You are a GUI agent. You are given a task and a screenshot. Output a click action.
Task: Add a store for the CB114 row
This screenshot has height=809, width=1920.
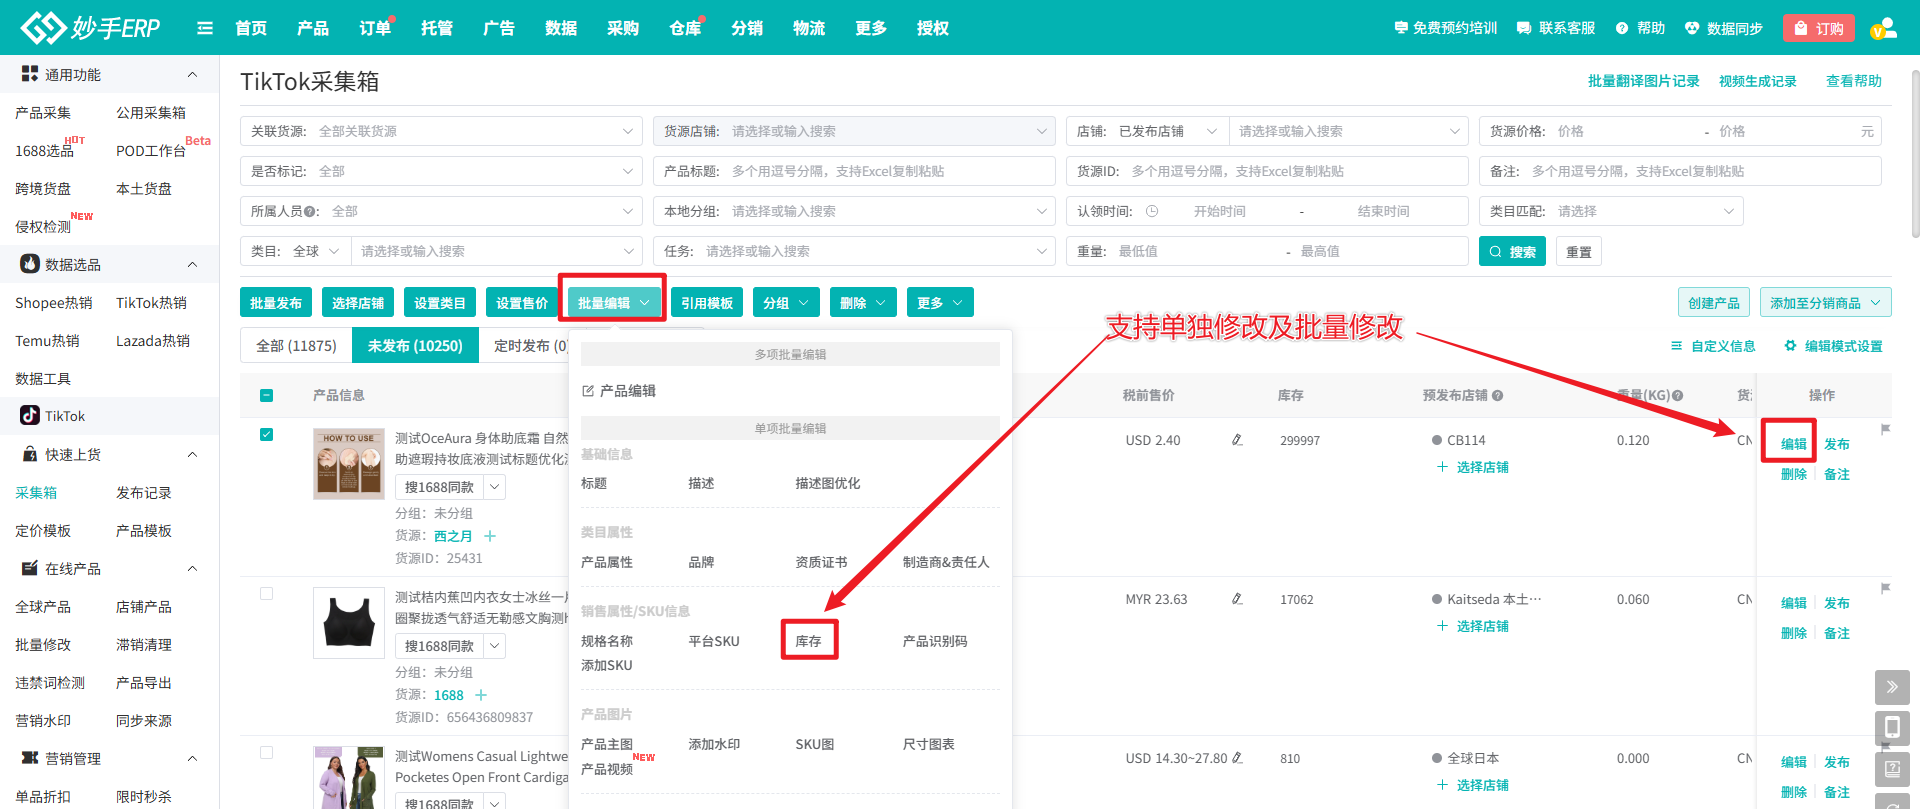1472,467
